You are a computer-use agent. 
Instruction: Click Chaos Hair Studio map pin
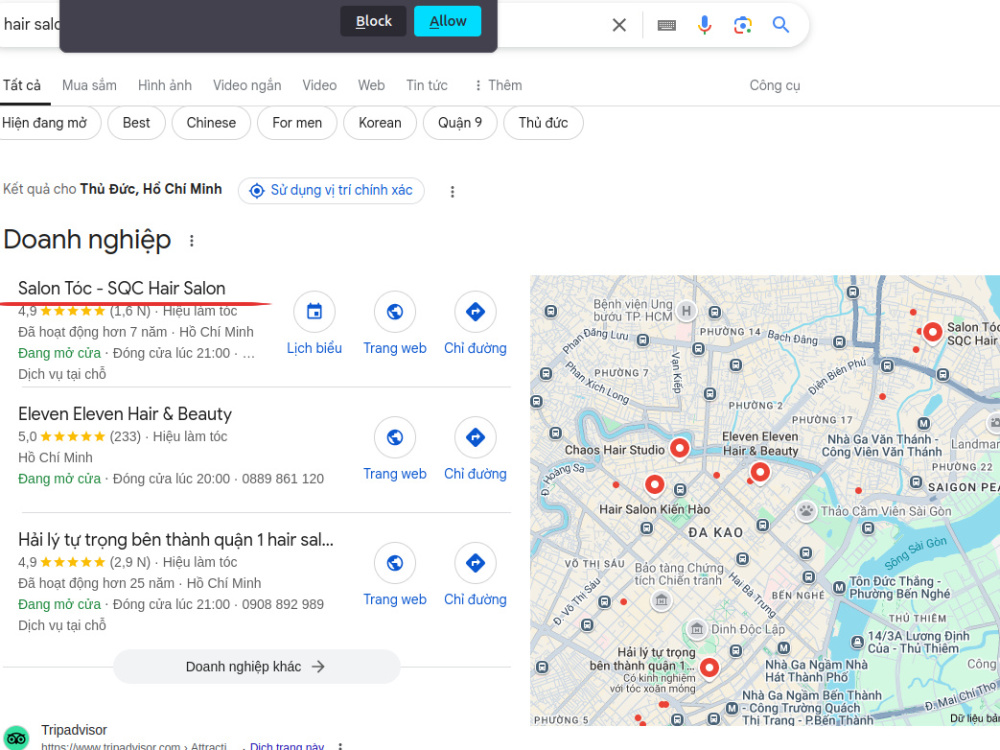680,448
